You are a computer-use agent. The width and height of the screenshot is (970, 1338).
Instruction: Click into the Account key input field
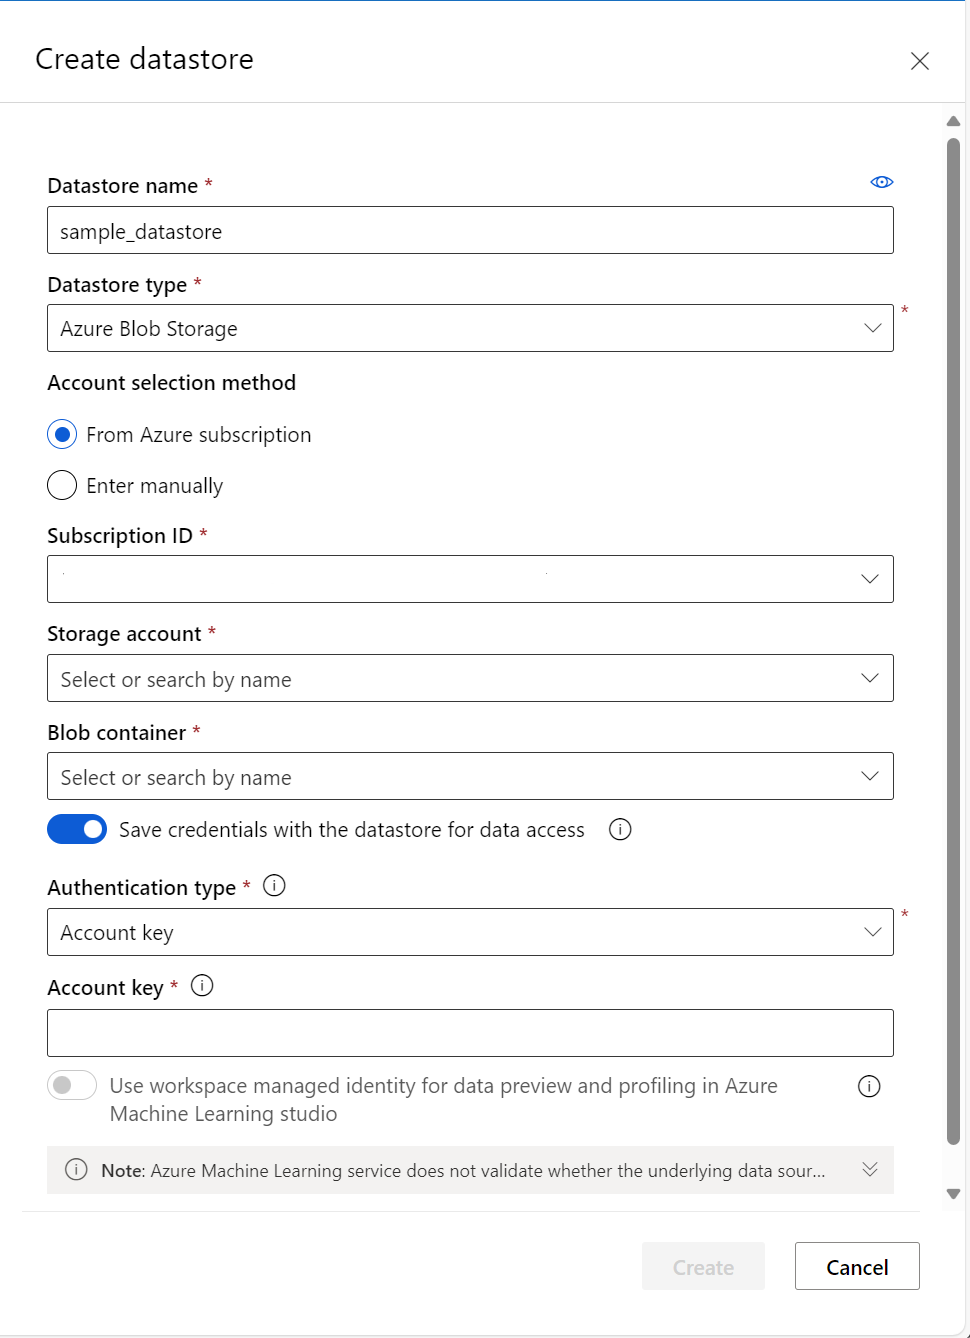(470, 1033)
